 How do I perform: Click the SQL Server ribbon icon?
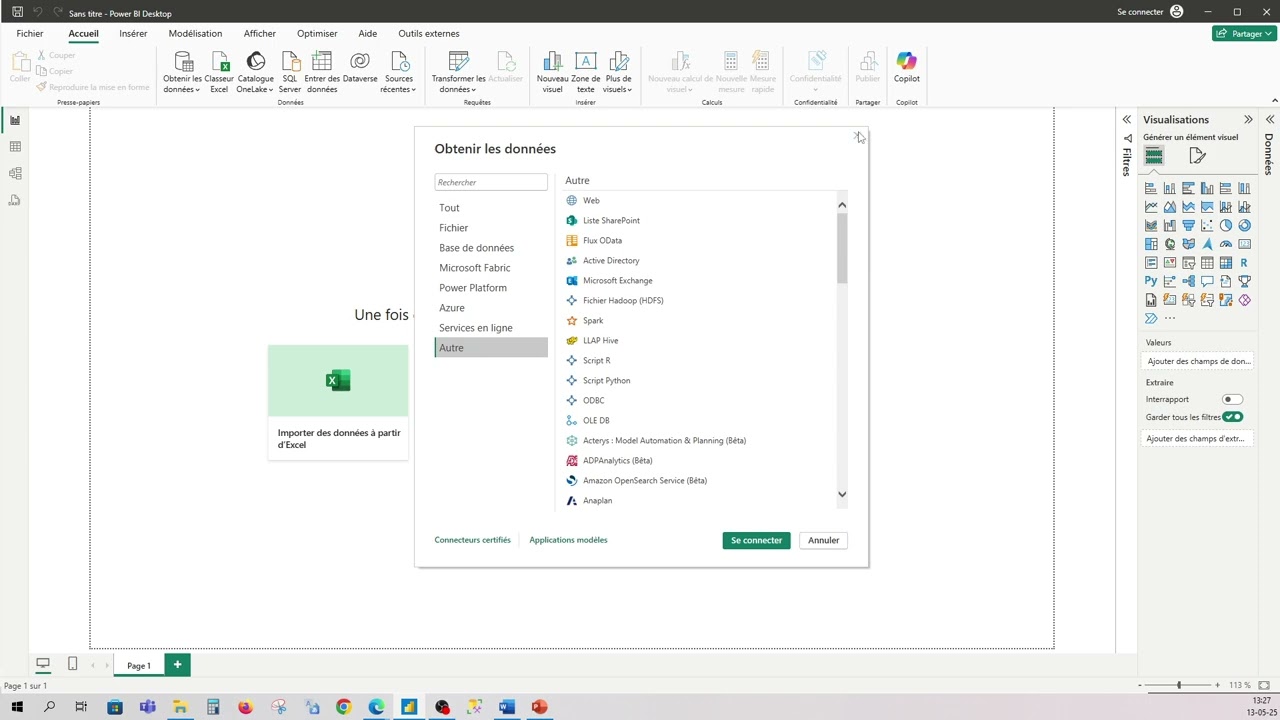click(x=290, y=74)
